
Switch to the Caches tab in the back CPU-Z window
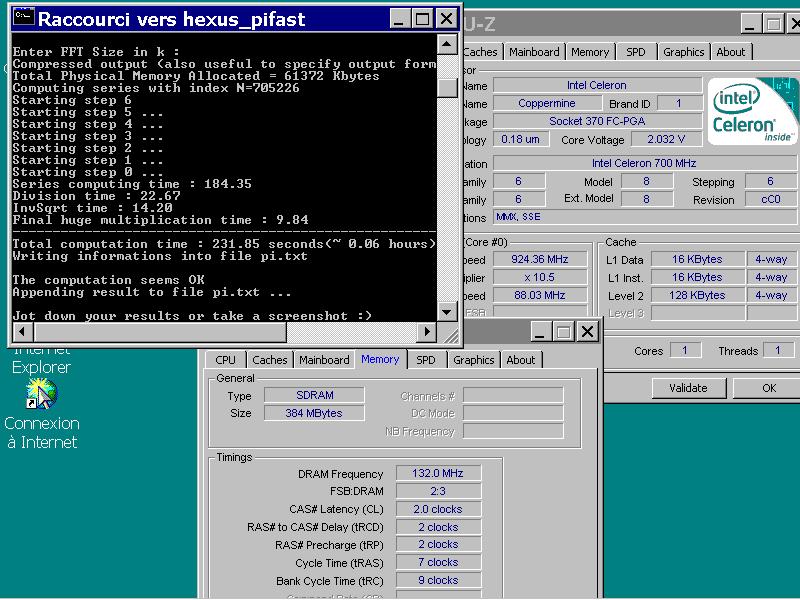480,52
